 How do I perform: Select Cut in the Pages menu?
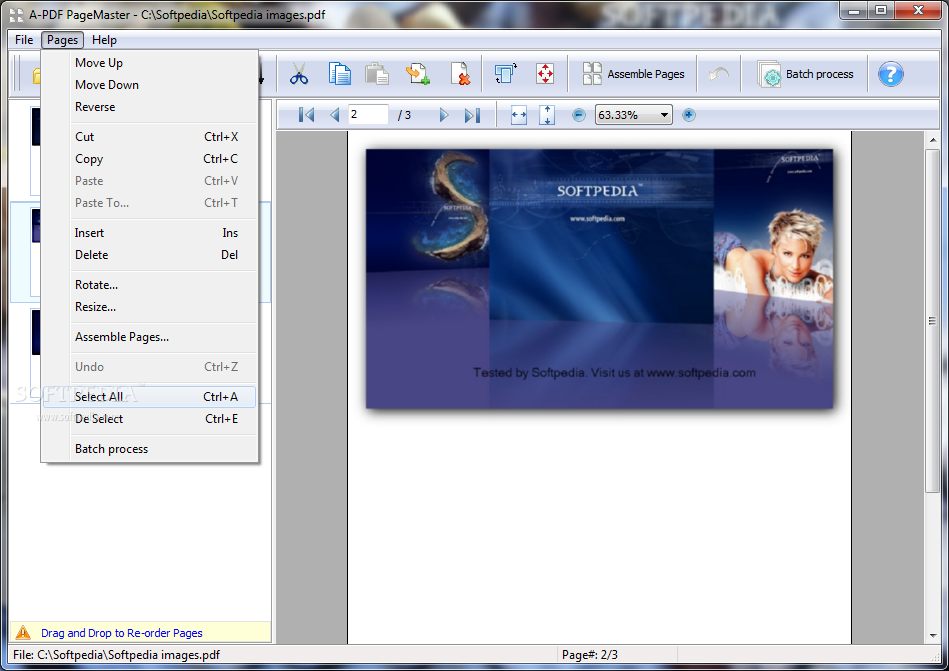pyautogui.click(x=149, y=137)
